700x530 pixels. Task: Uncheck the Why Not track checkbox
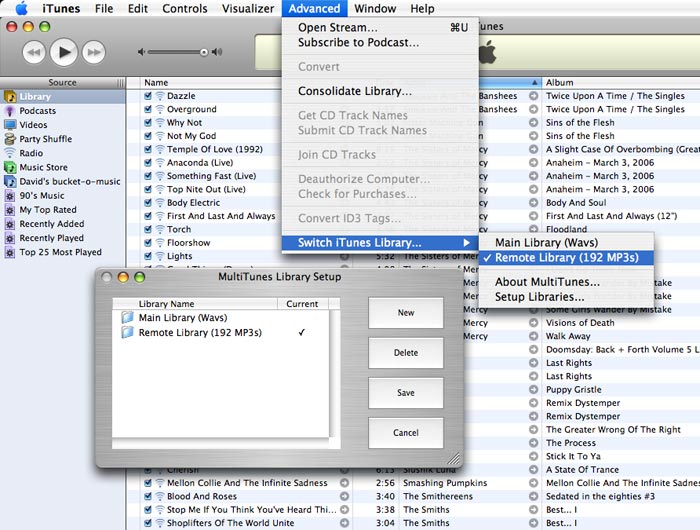click(x=148, y=122)
